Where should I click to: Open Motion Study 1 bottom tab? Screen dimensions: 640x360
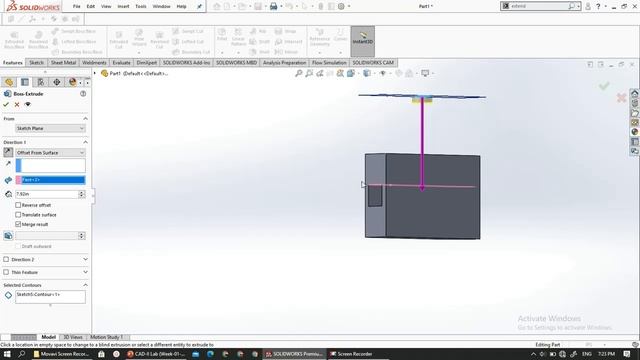click(106, 337)
